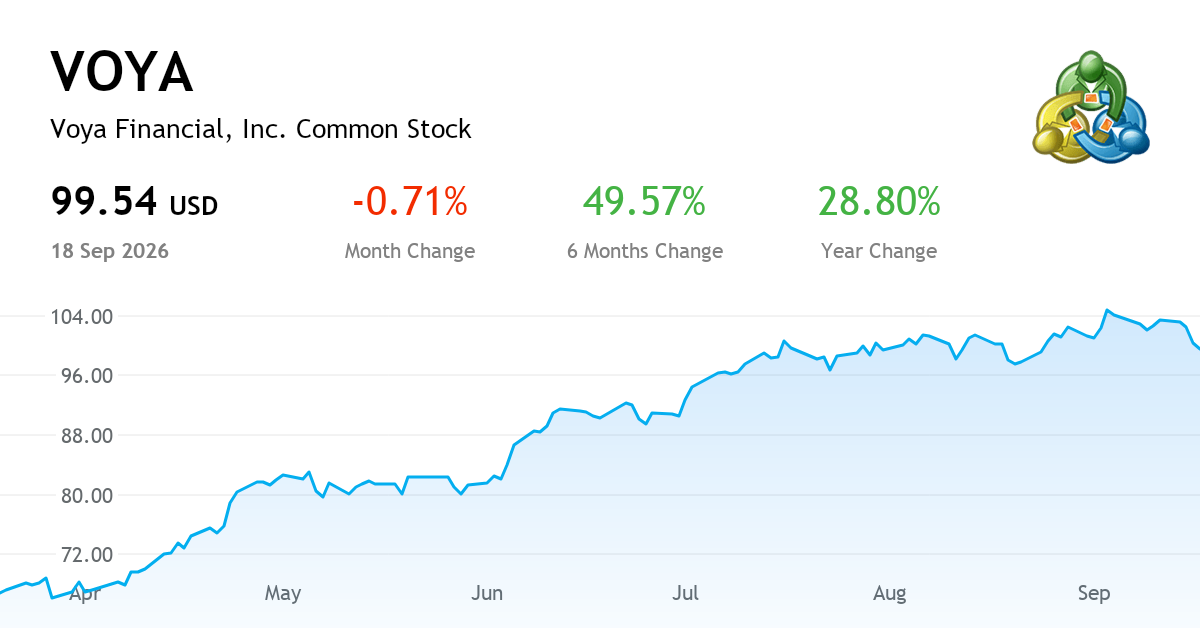This screenshot has width=1200, height=628.
Task: Click the chart peak near Sep
Action: coord(1107,310)
